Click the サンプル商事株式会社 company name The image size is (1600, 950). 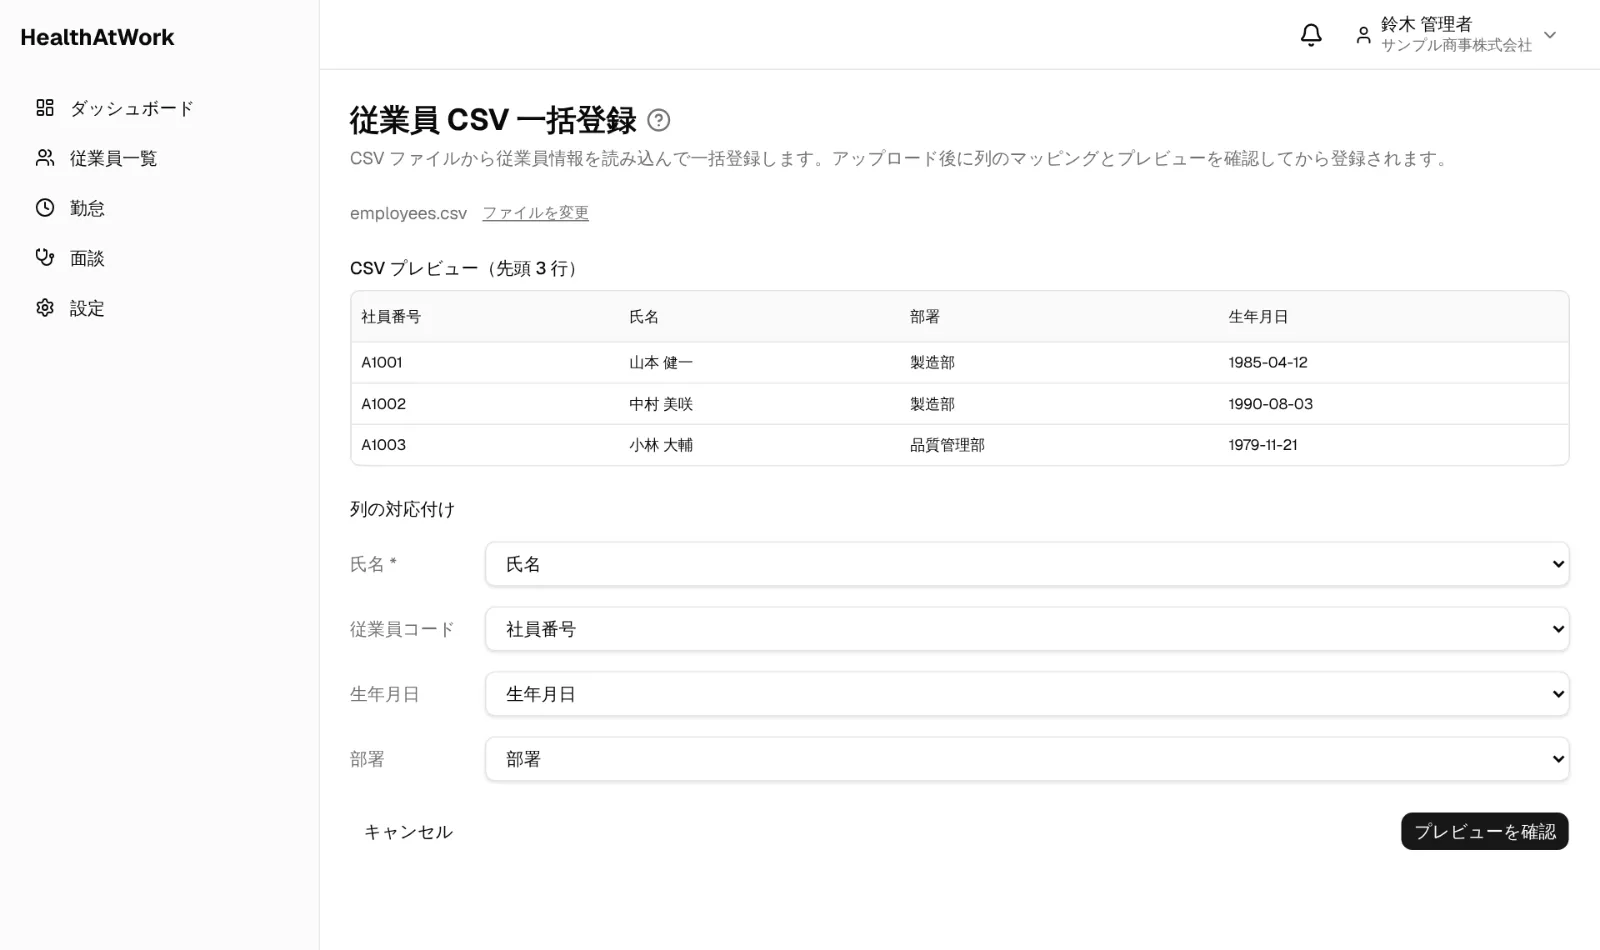[1456, 45]
